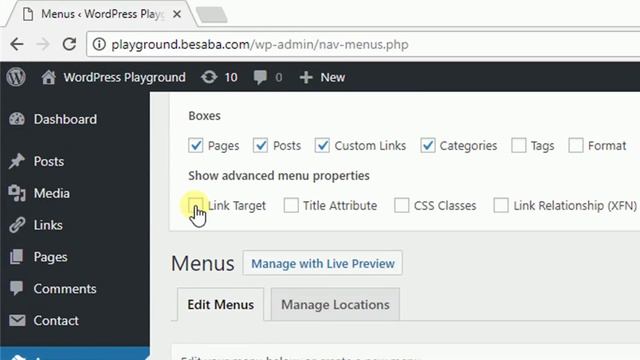The image size is (640, 360).
Task: Close the Menus browser tab
Action: (x=177, y=14)
